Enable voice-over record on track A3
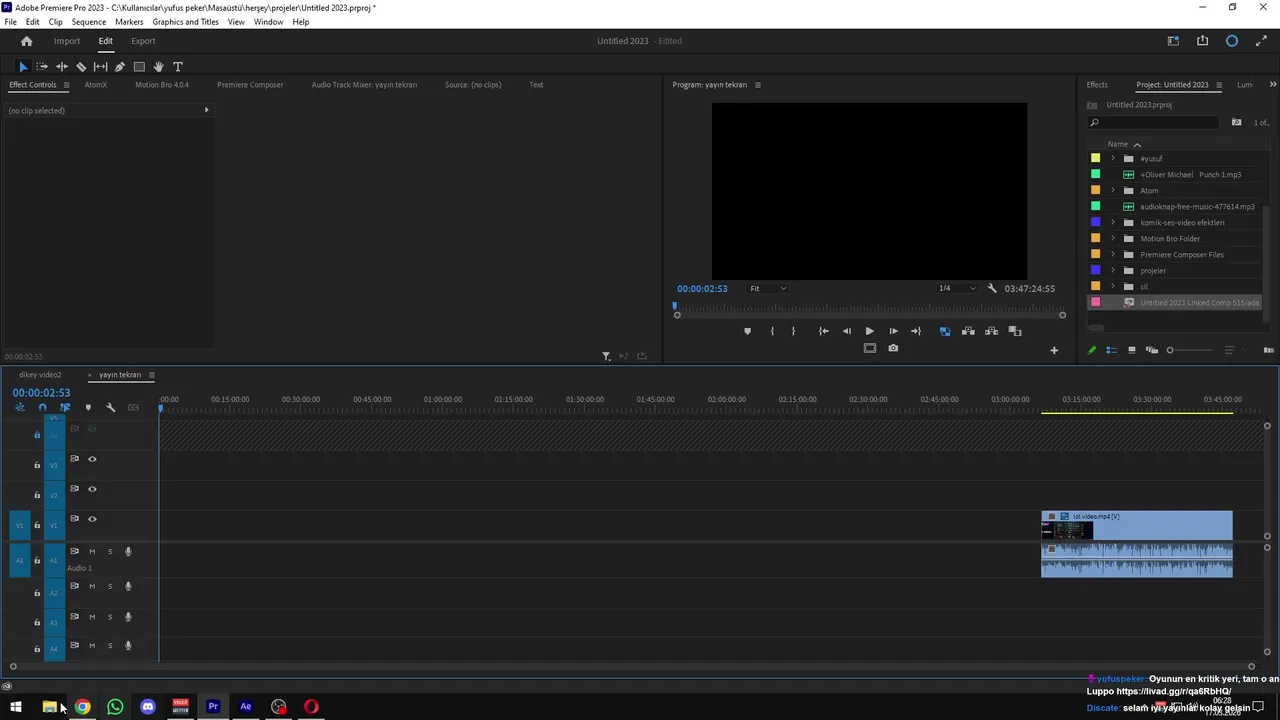 [128, 617]
